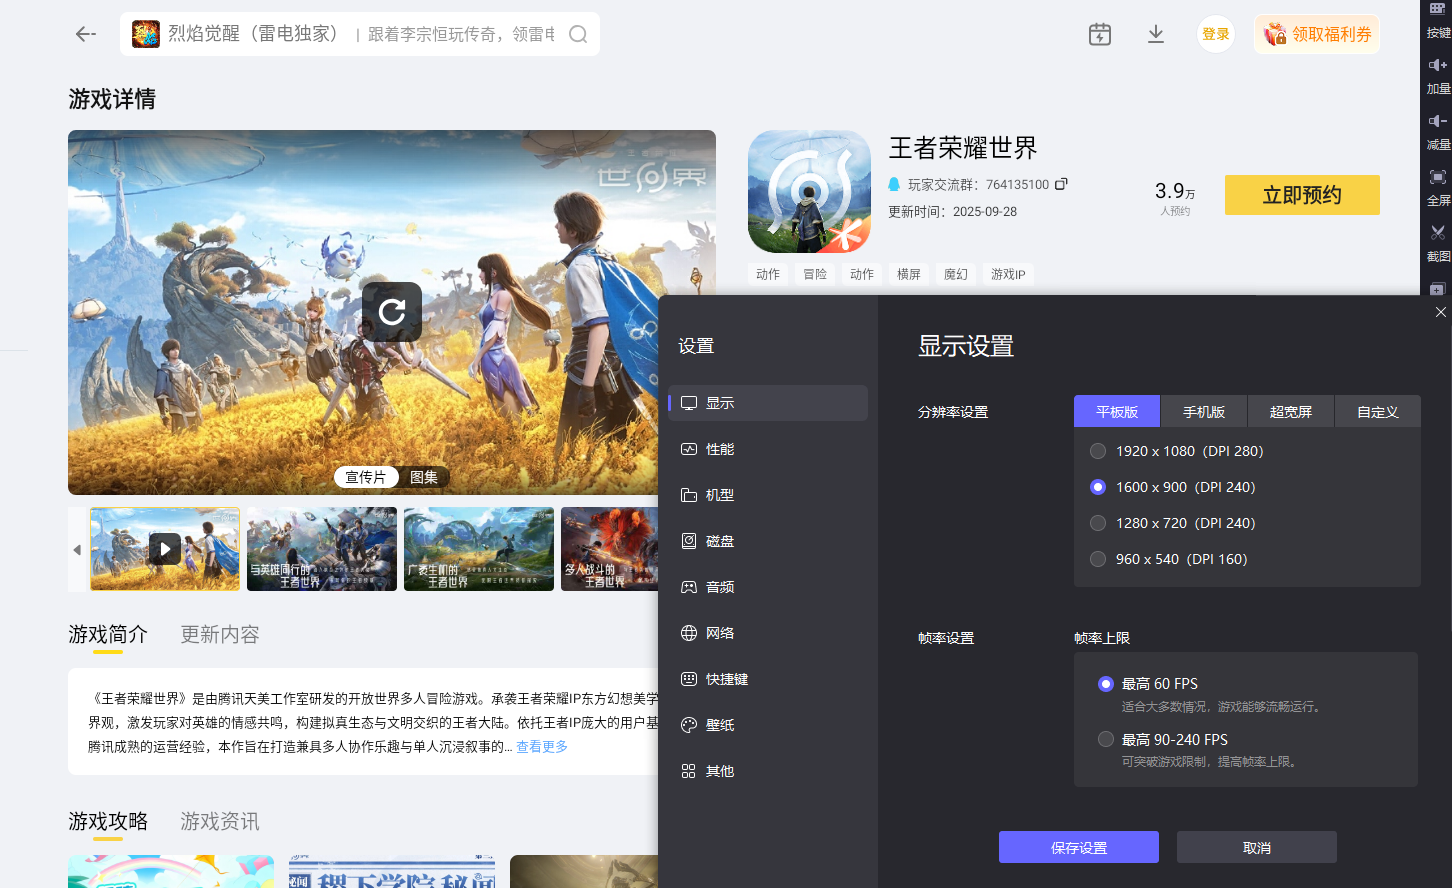The width and height of the screenshot is (1452, 888).
Task: Take a screenshot via 截图 sidebar icon
Action: 1440,238
